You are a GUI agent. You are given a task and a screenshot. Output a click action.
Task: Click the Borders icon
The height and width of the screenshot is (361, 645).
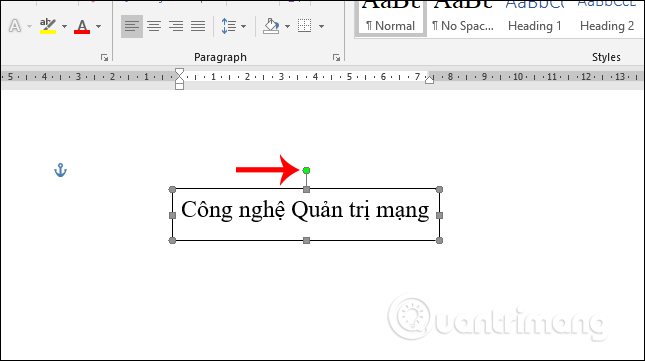tap(304, 26)
